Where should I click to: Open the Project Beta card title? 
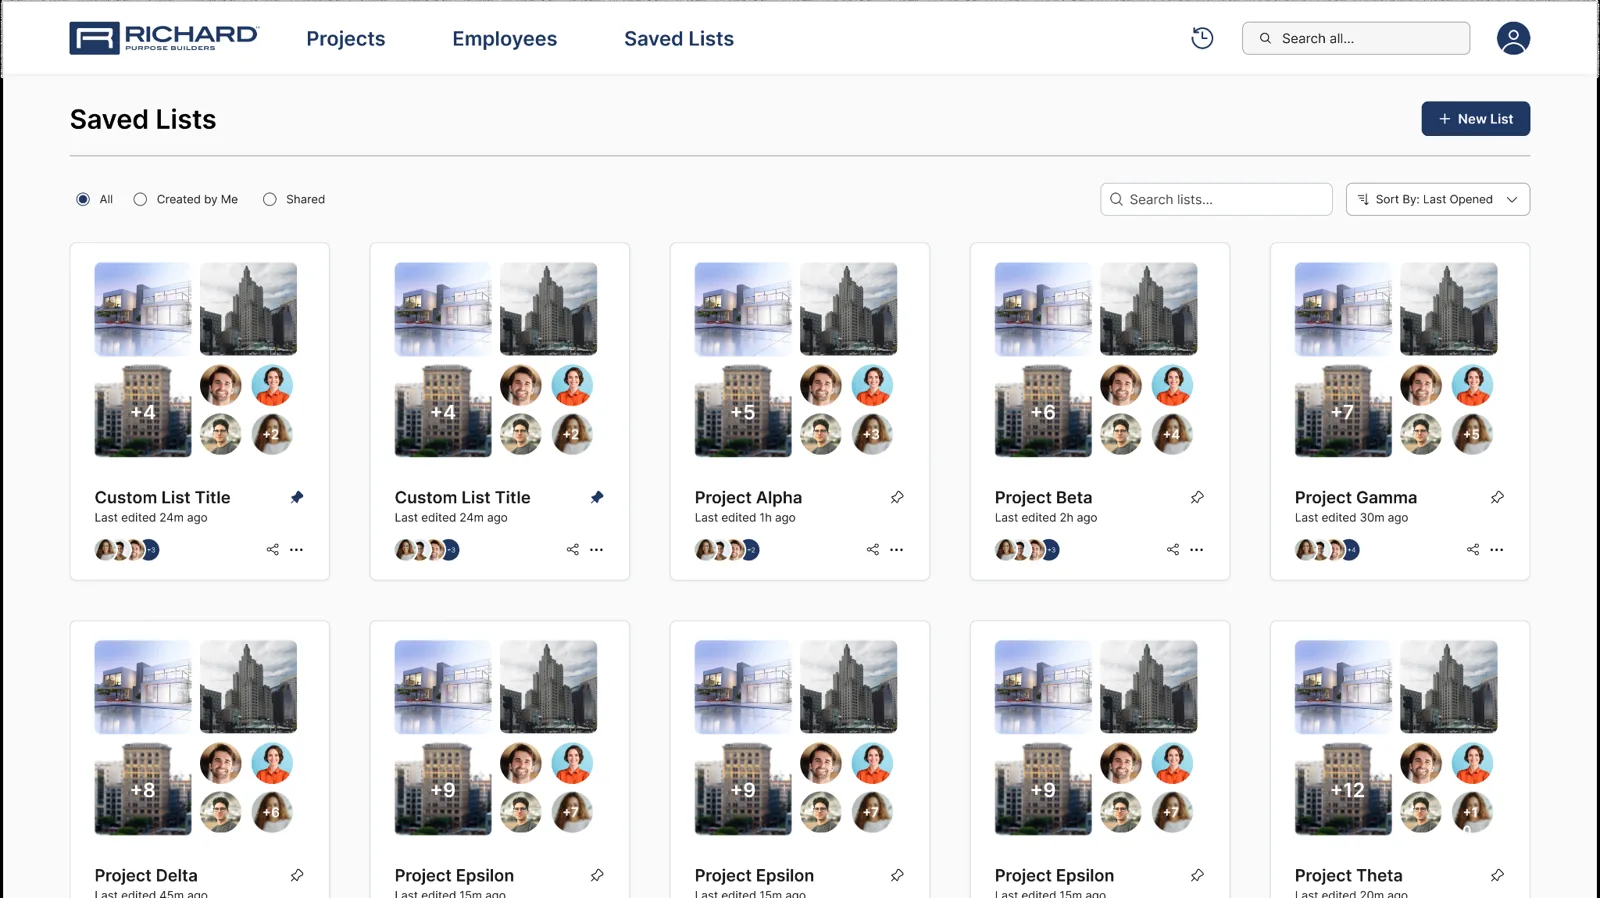pyautogui.click(x=1043, y=497)
